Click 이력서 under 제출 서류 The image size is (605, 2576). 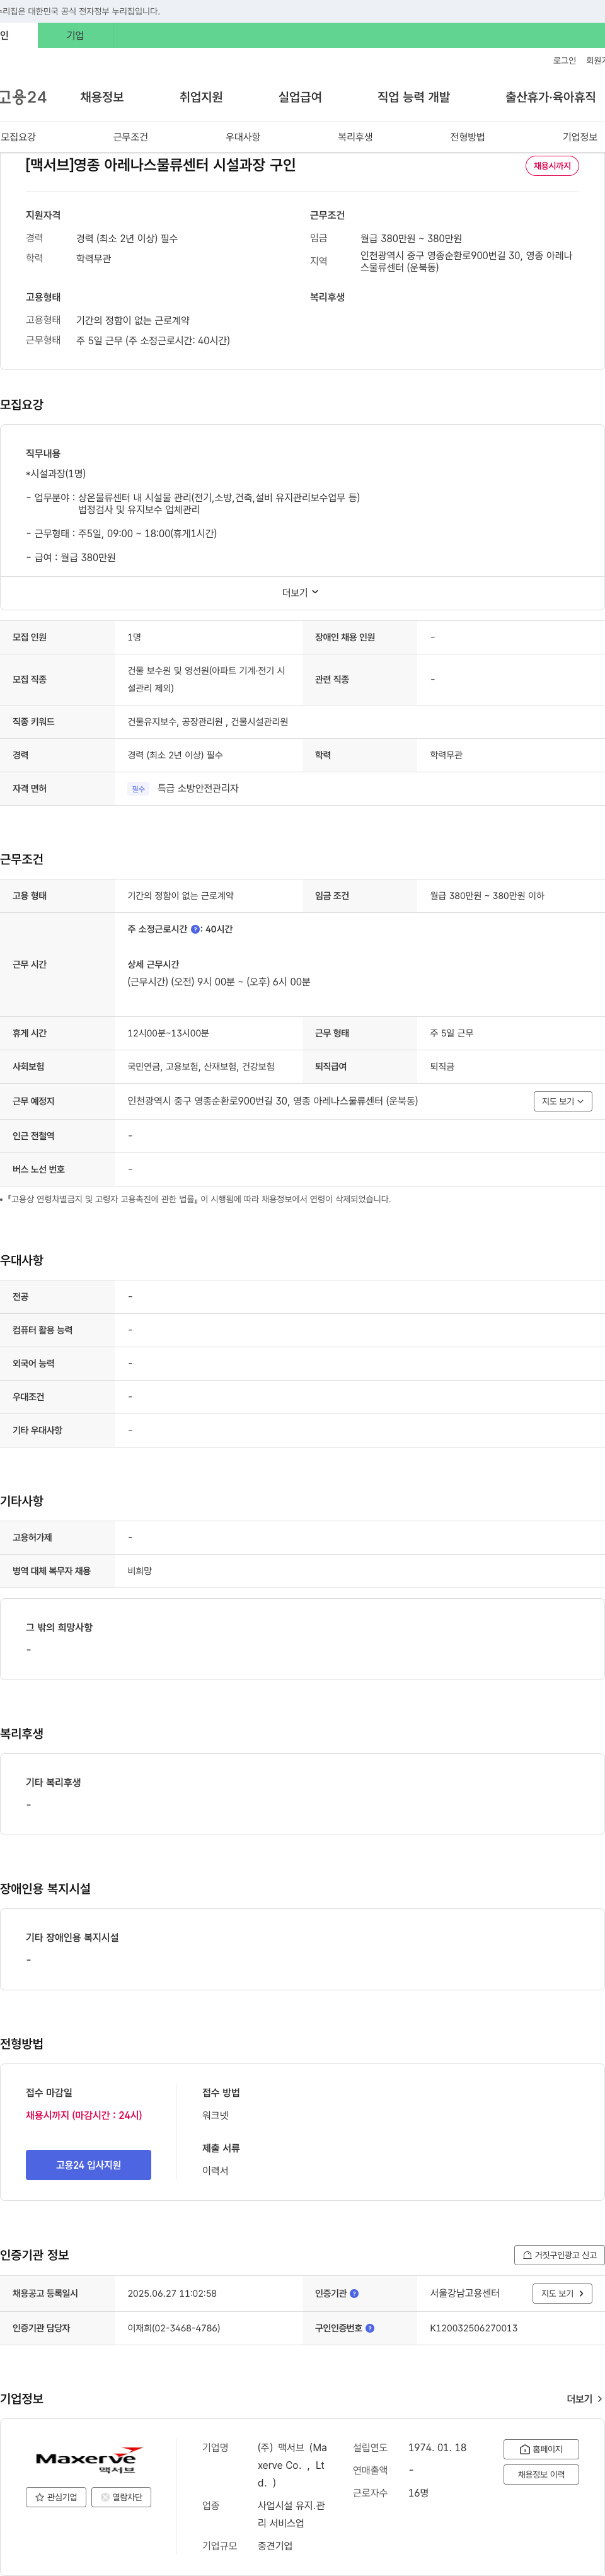point(215,2171)
